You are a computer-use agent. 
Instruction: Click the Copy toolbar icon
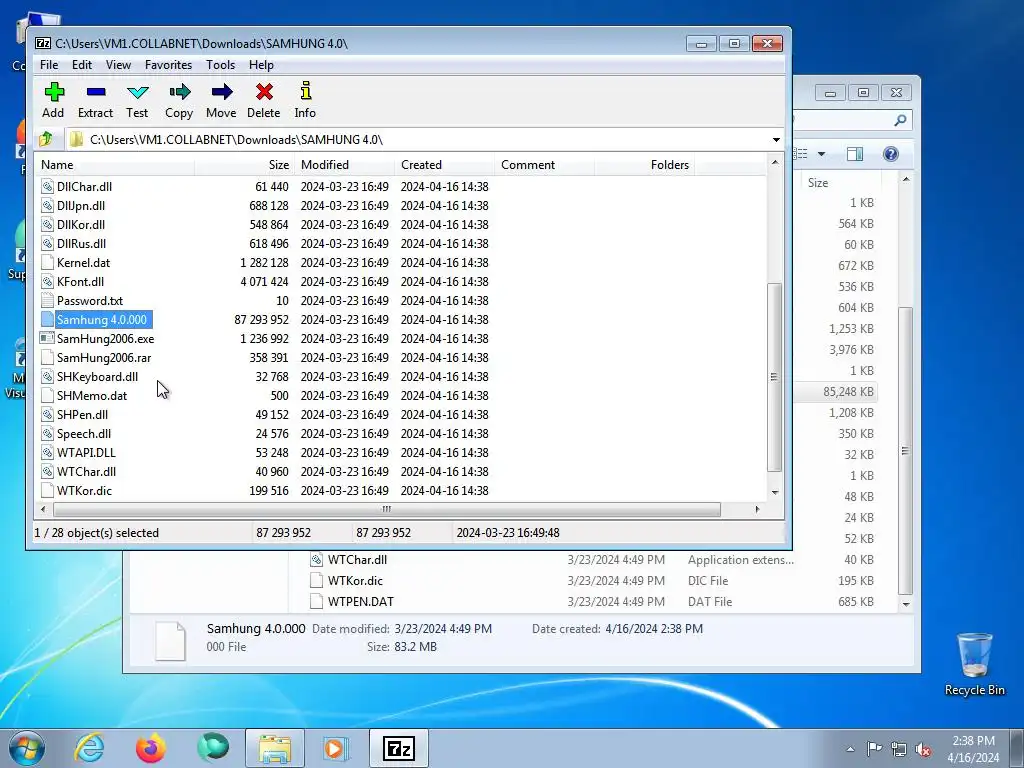[180, 92]
